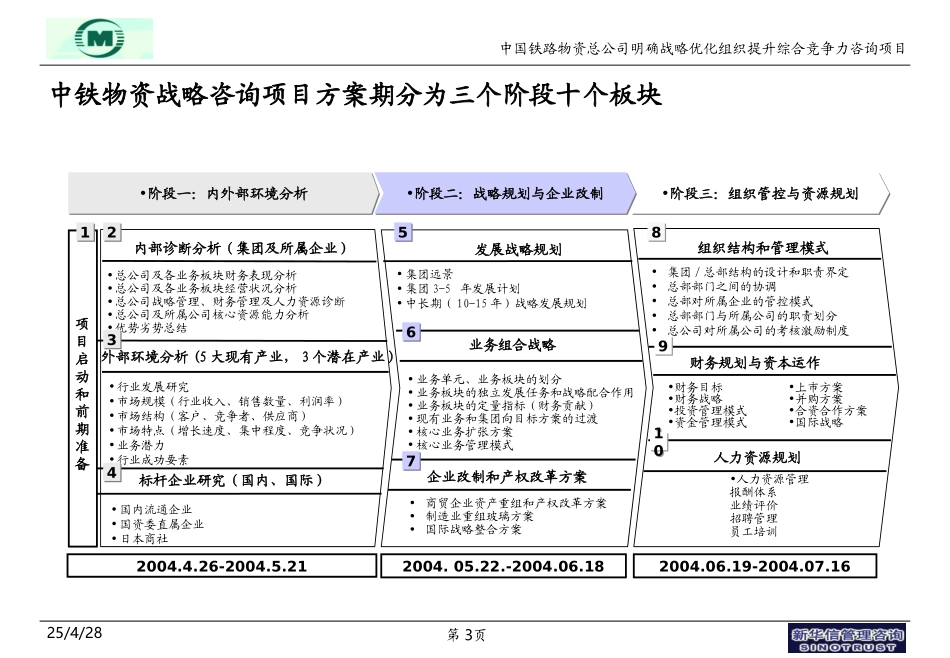Image resolution: width=950 pixels, height=658 pixels.
Task: Click the header text 中国铁路物资总公司明确战略优化组织
Action: (x=703, y=48)
